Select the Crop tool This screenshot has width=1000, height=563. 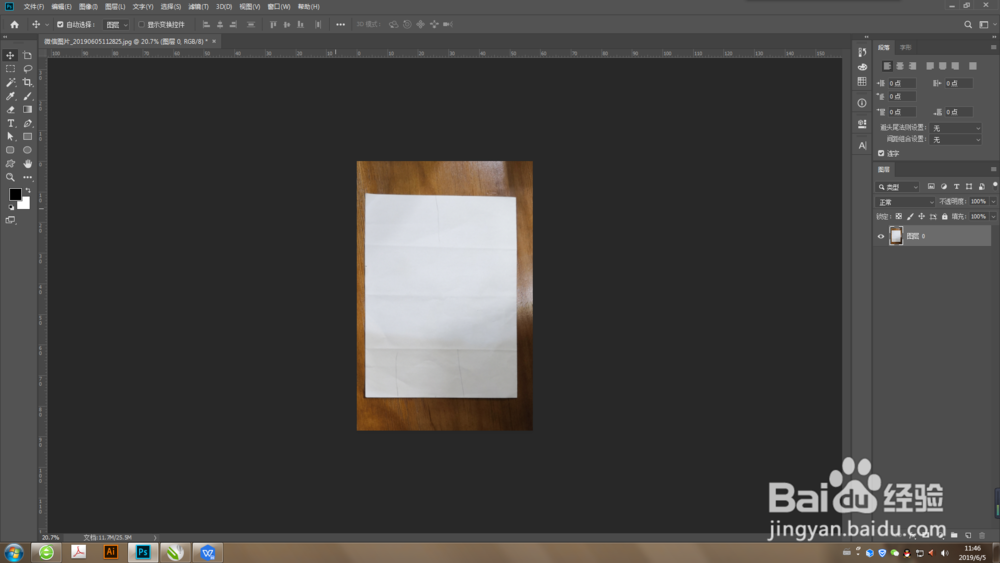[27, 82]
